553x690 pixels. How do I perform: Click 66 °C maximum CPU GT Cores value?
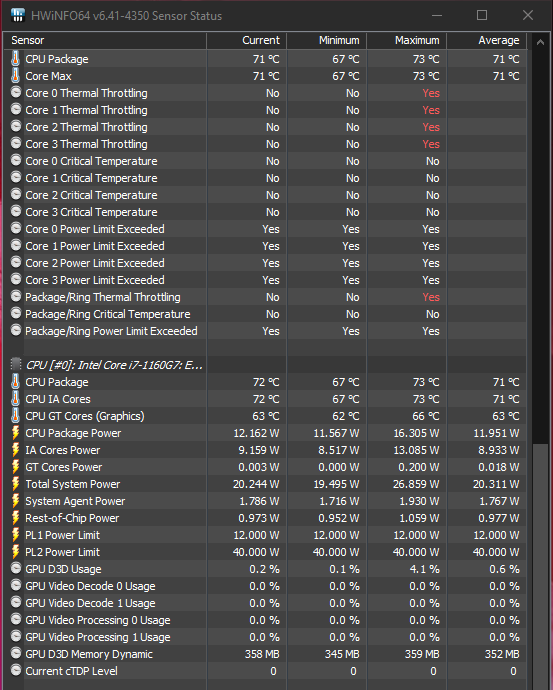coord(426,416)
